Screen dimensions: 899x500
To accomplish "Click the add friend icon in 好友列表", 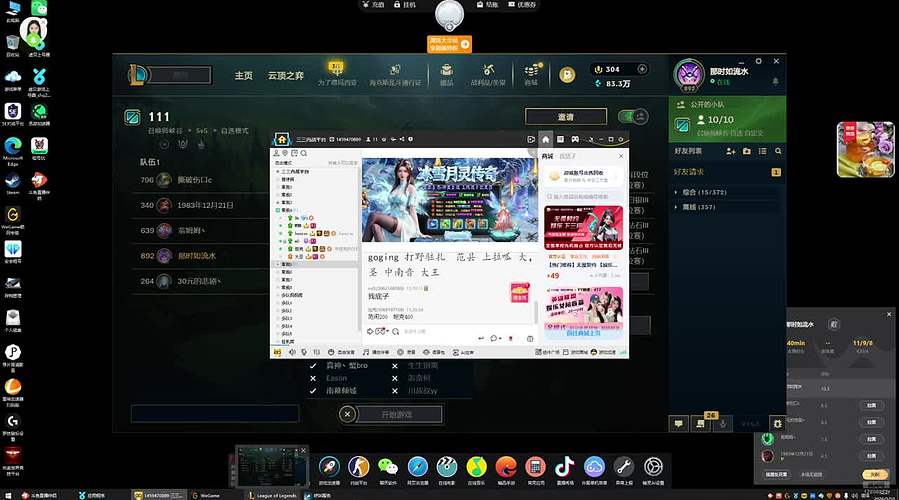I will click(x=730, y=151).
